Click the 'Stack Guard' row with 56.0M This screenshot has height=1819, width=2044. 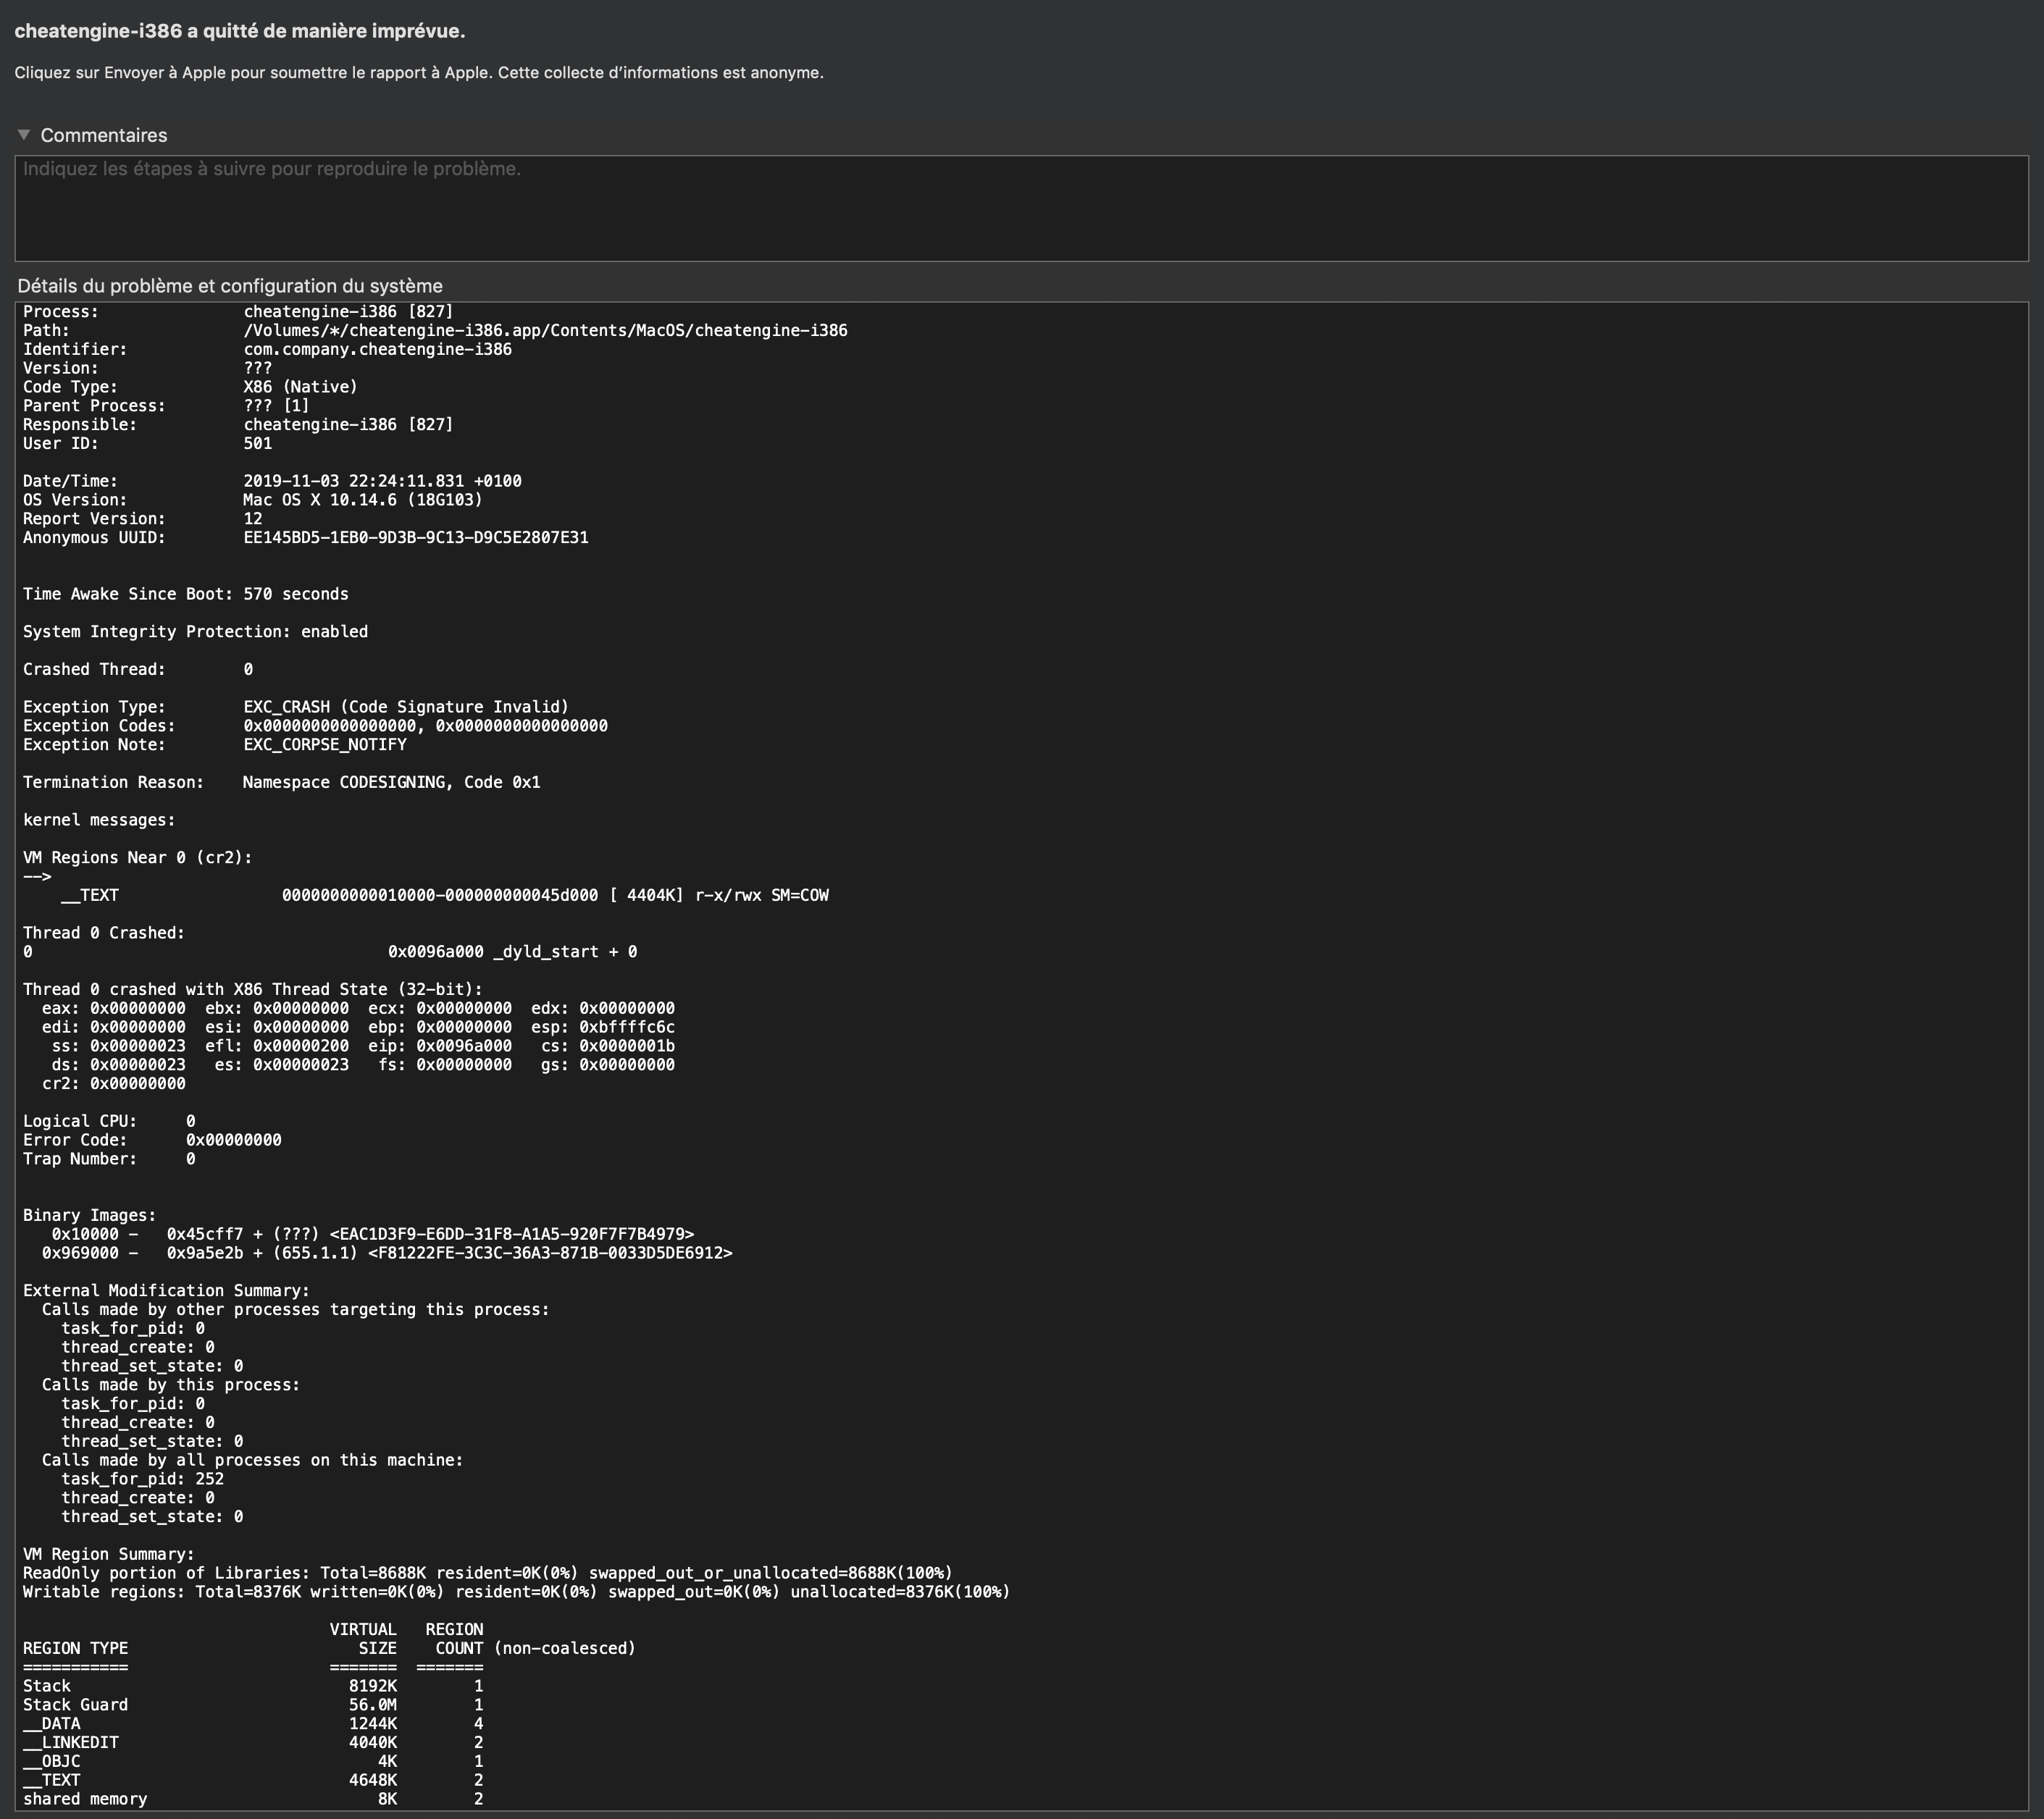[x=253, y=1706]
